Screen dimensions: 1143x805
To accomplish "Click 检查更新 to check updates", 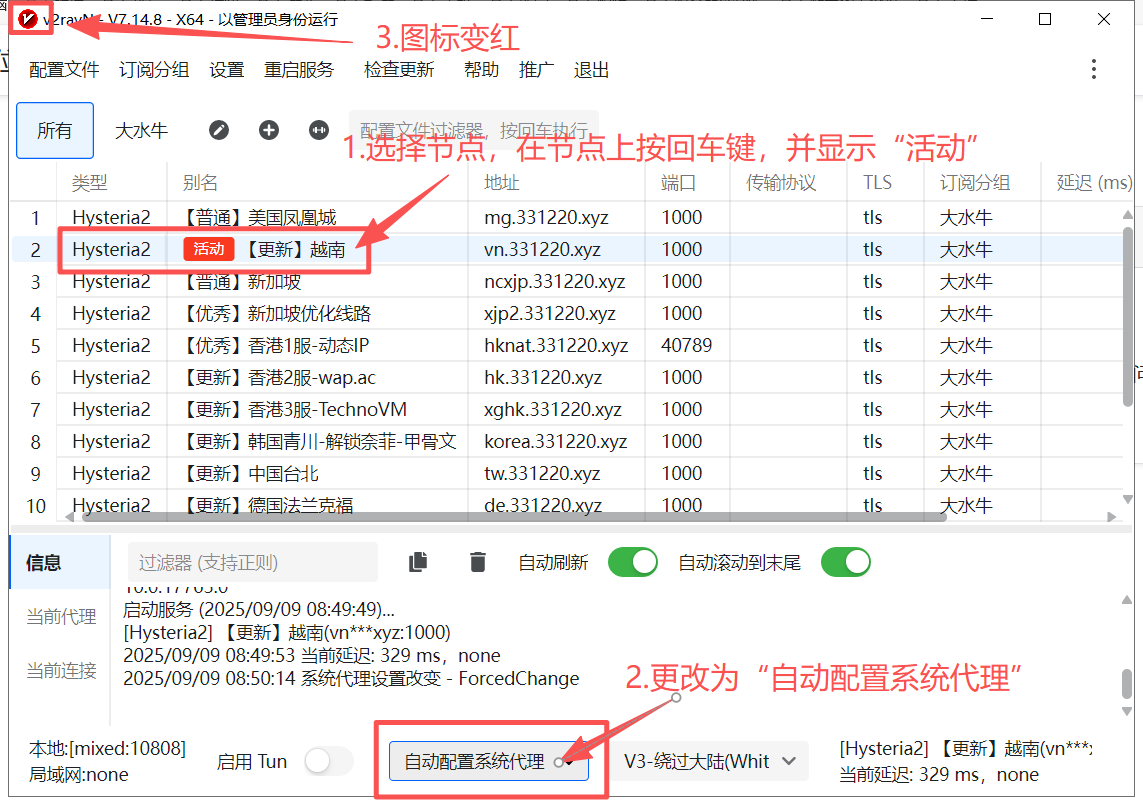I will point(399,70).
